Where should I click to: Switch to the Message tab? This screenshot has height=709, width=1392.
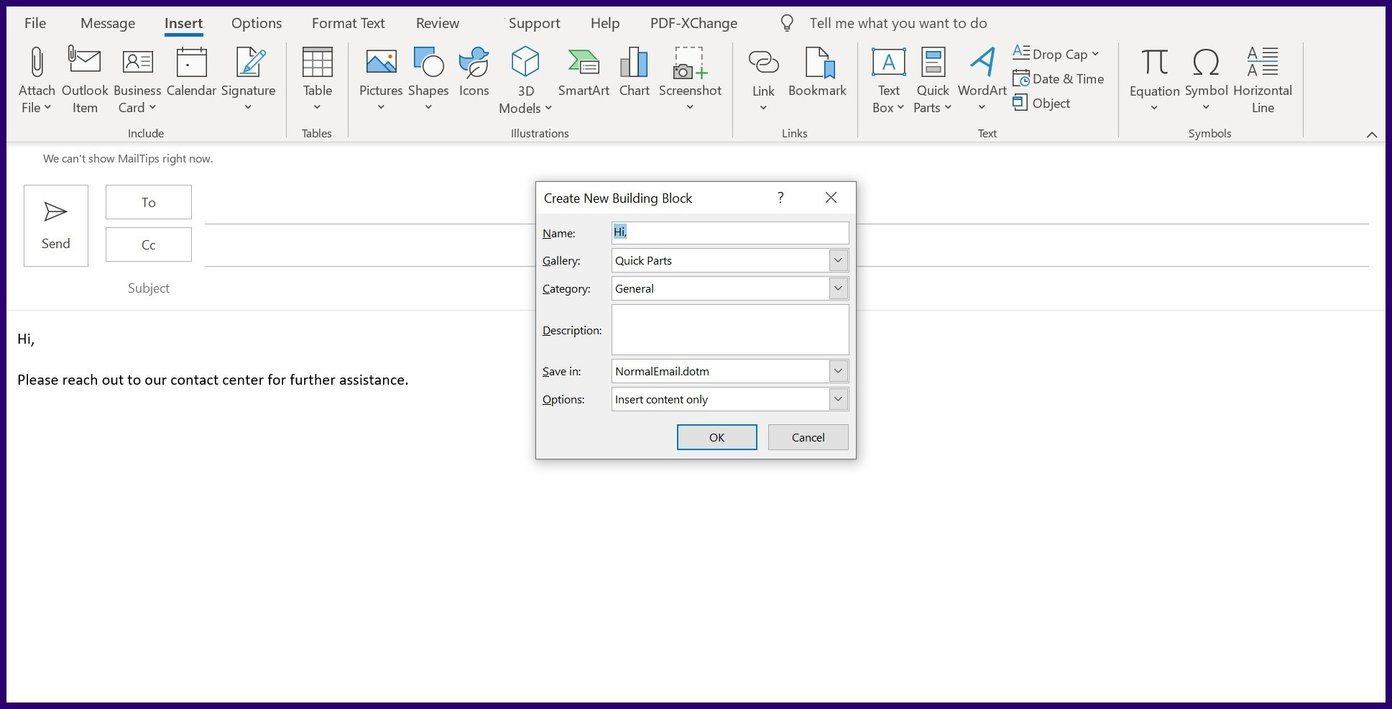click(108, 23)
